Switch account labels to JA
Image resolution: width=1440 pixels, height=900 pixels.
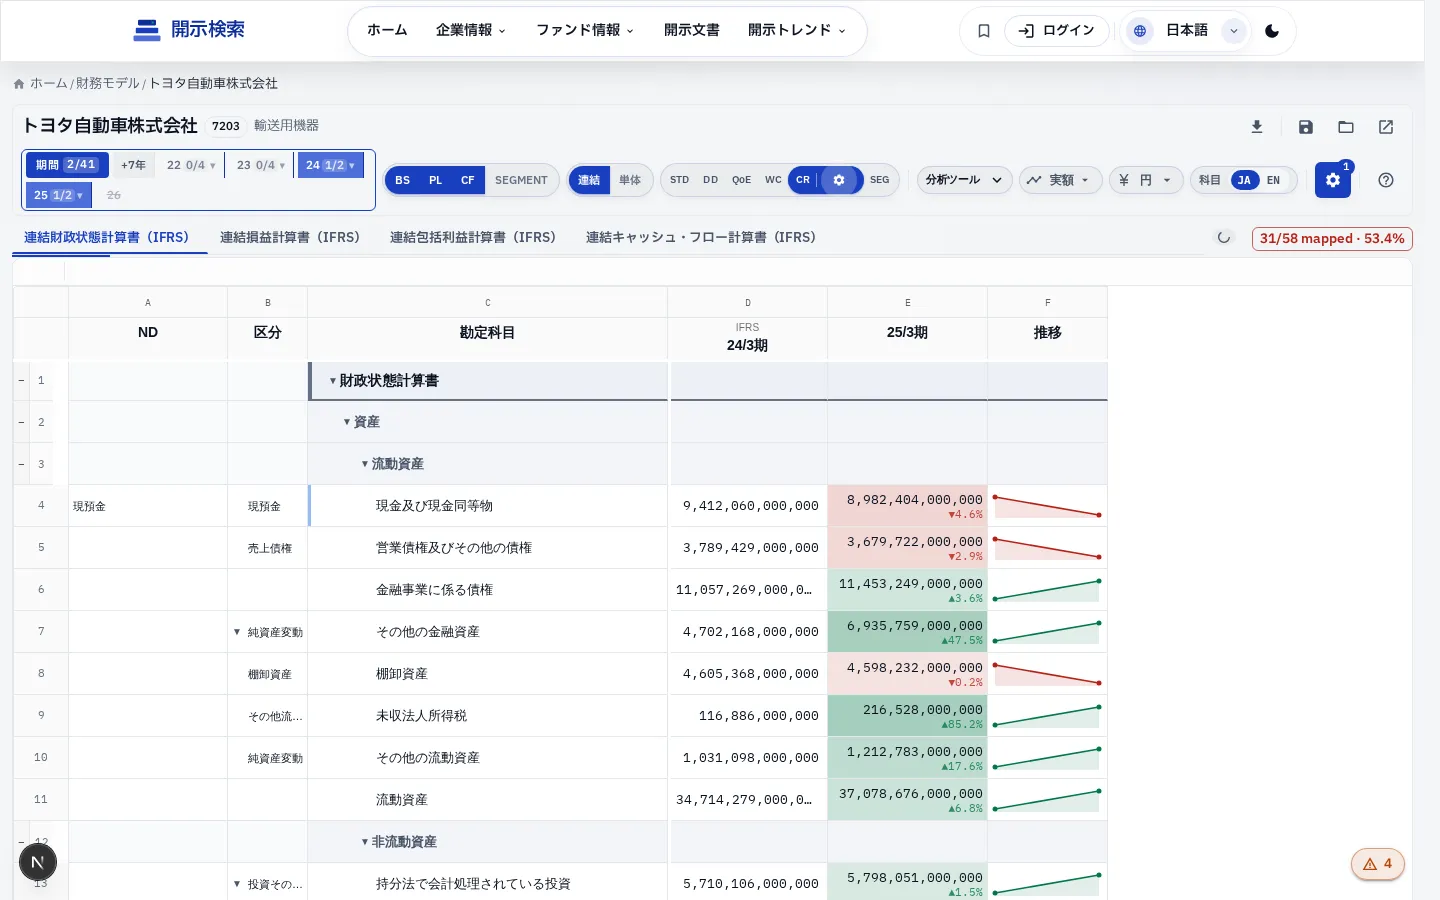[1244, 180]
